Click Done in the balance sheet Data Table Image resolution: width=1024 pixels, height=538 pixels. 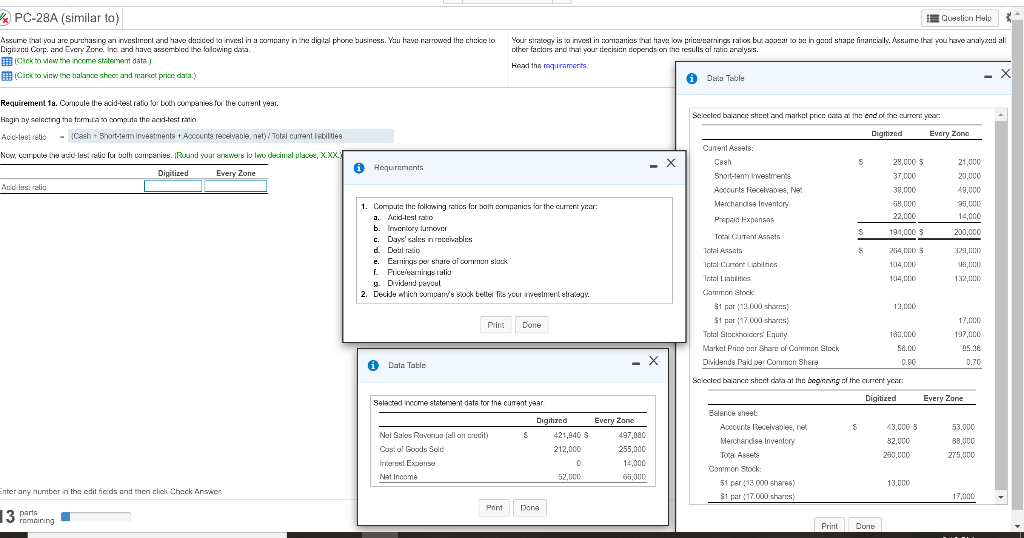point(865,526)
